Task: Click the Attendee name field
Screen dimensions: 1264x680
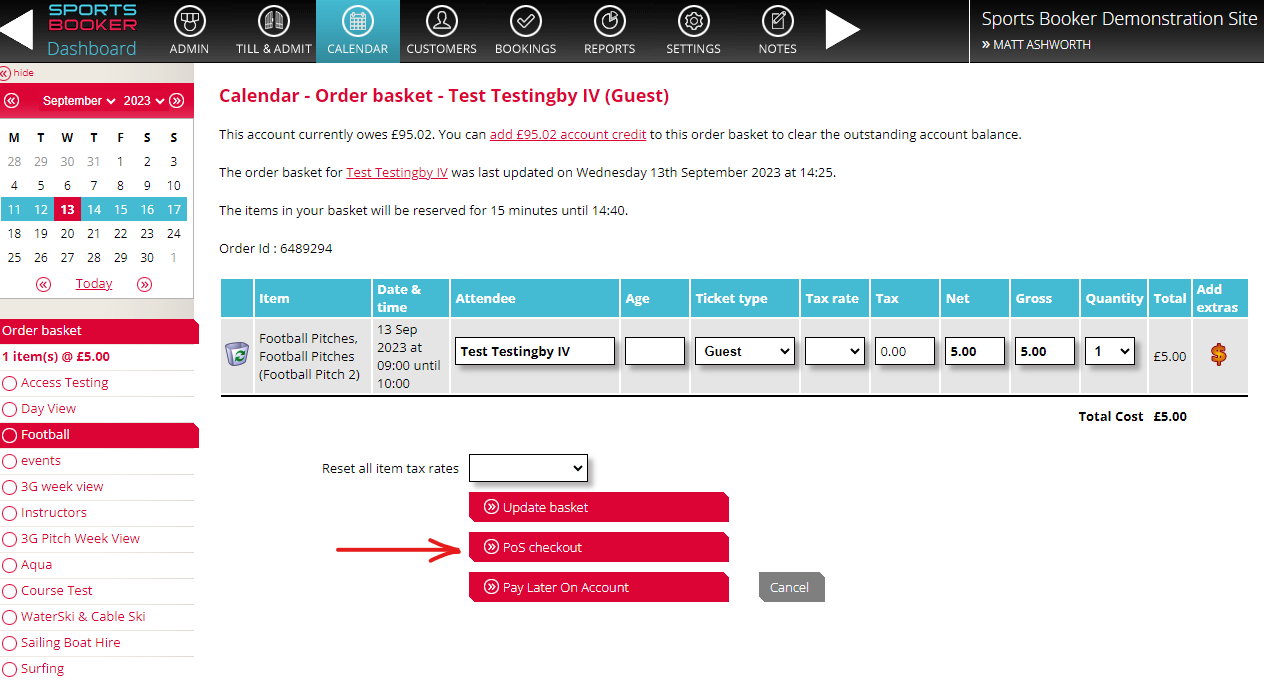Action: pyautogui.click(x=534, y=351)
